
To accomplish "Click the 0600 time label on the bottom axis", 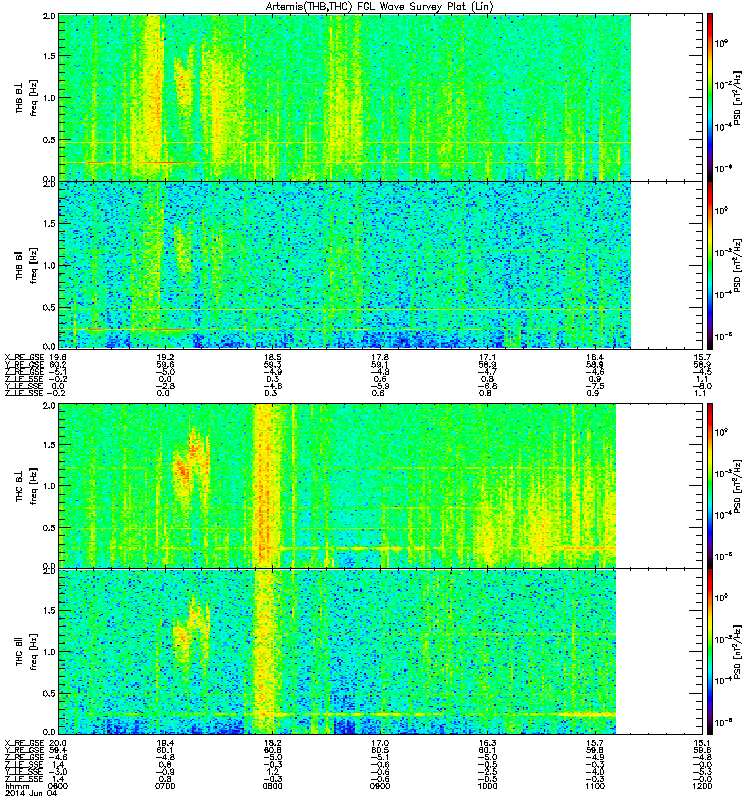I will (x=58, y=786).
